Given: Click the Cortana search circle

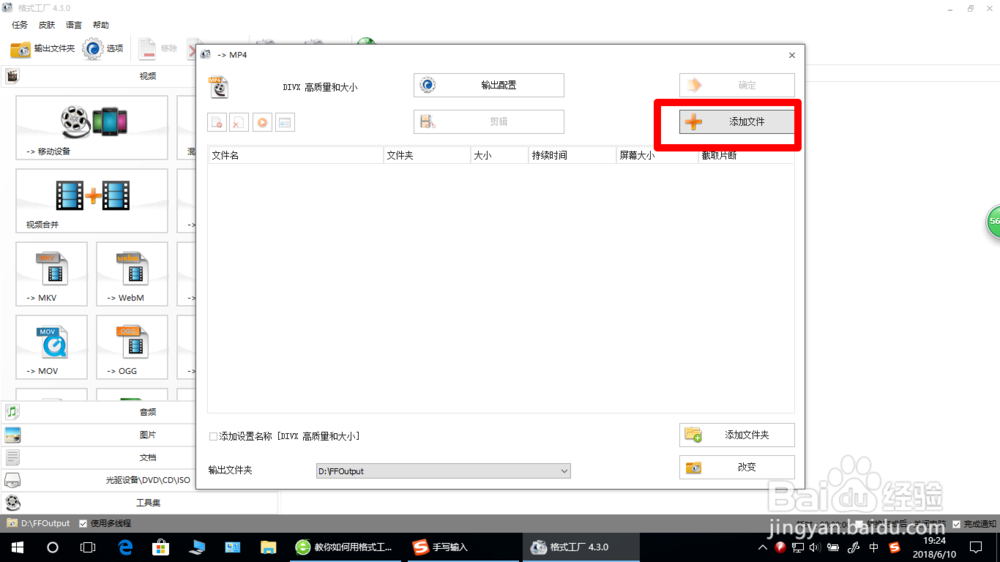Looking at the screenshot, I should tap(52, 547).
